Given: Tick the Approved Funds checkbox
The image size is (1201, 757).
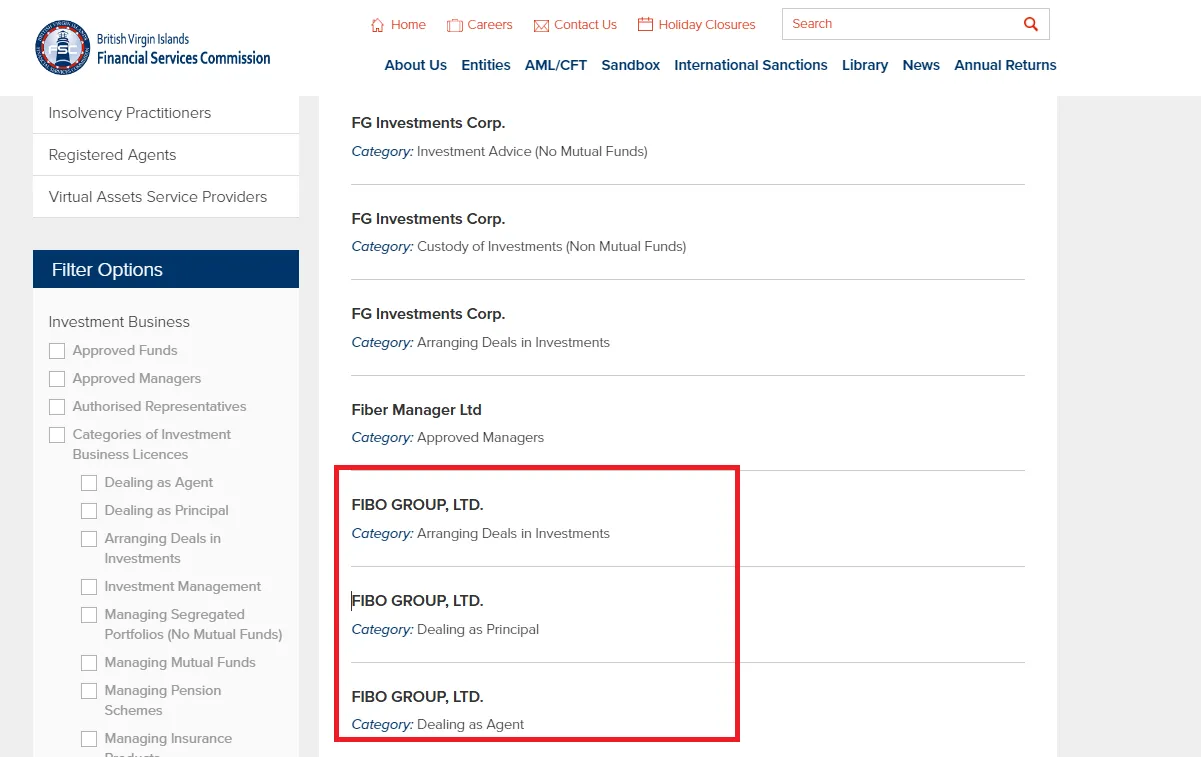Looking at the screenshot, I should (x=57, y=351).
